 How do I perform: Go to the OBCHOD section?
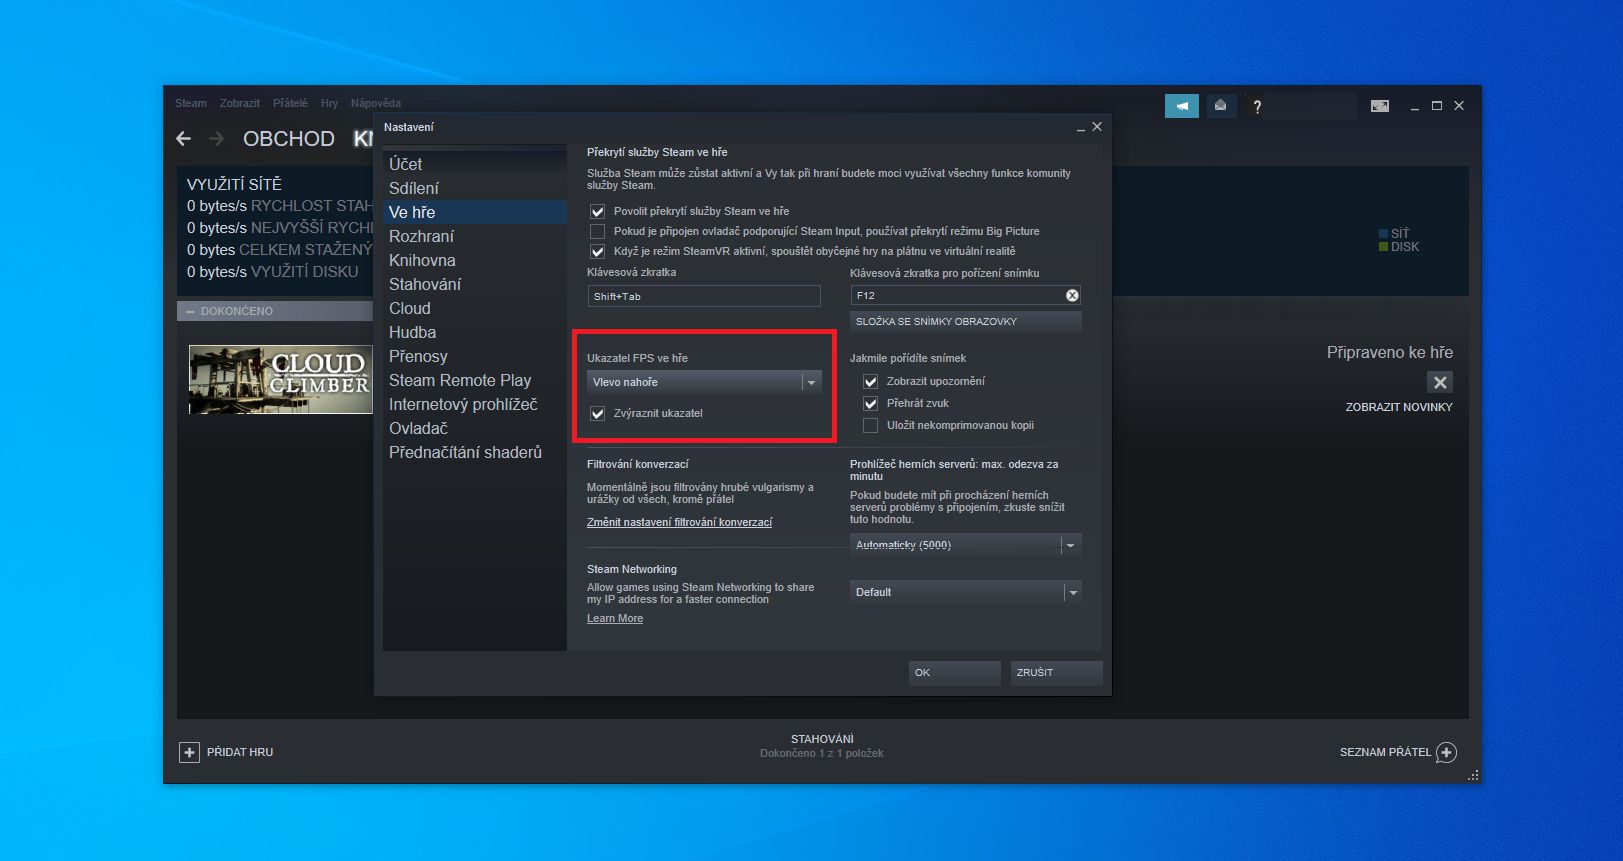click(289, 139)
